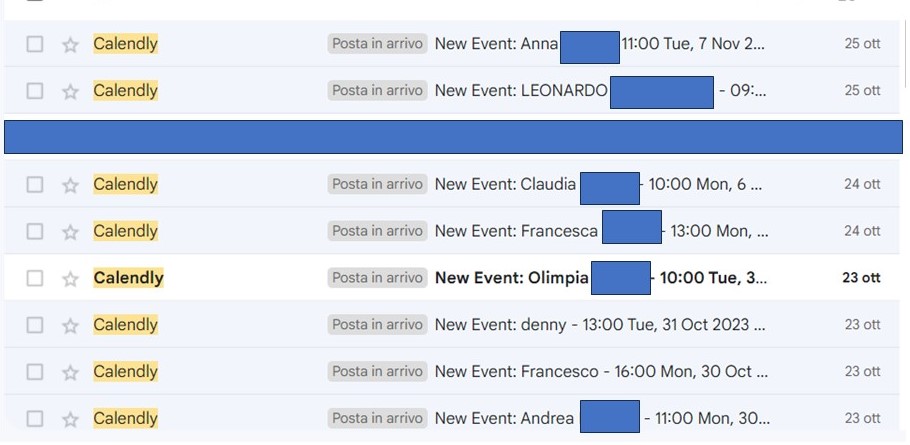
Task: Star the Francesca 13:00 event email
Action: click(70, 232)
